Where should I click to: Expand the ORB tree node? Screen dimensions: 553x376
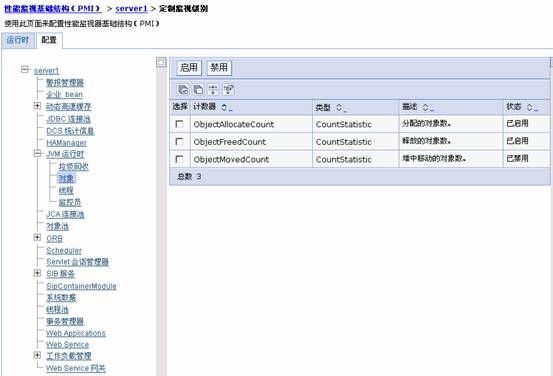37,237
